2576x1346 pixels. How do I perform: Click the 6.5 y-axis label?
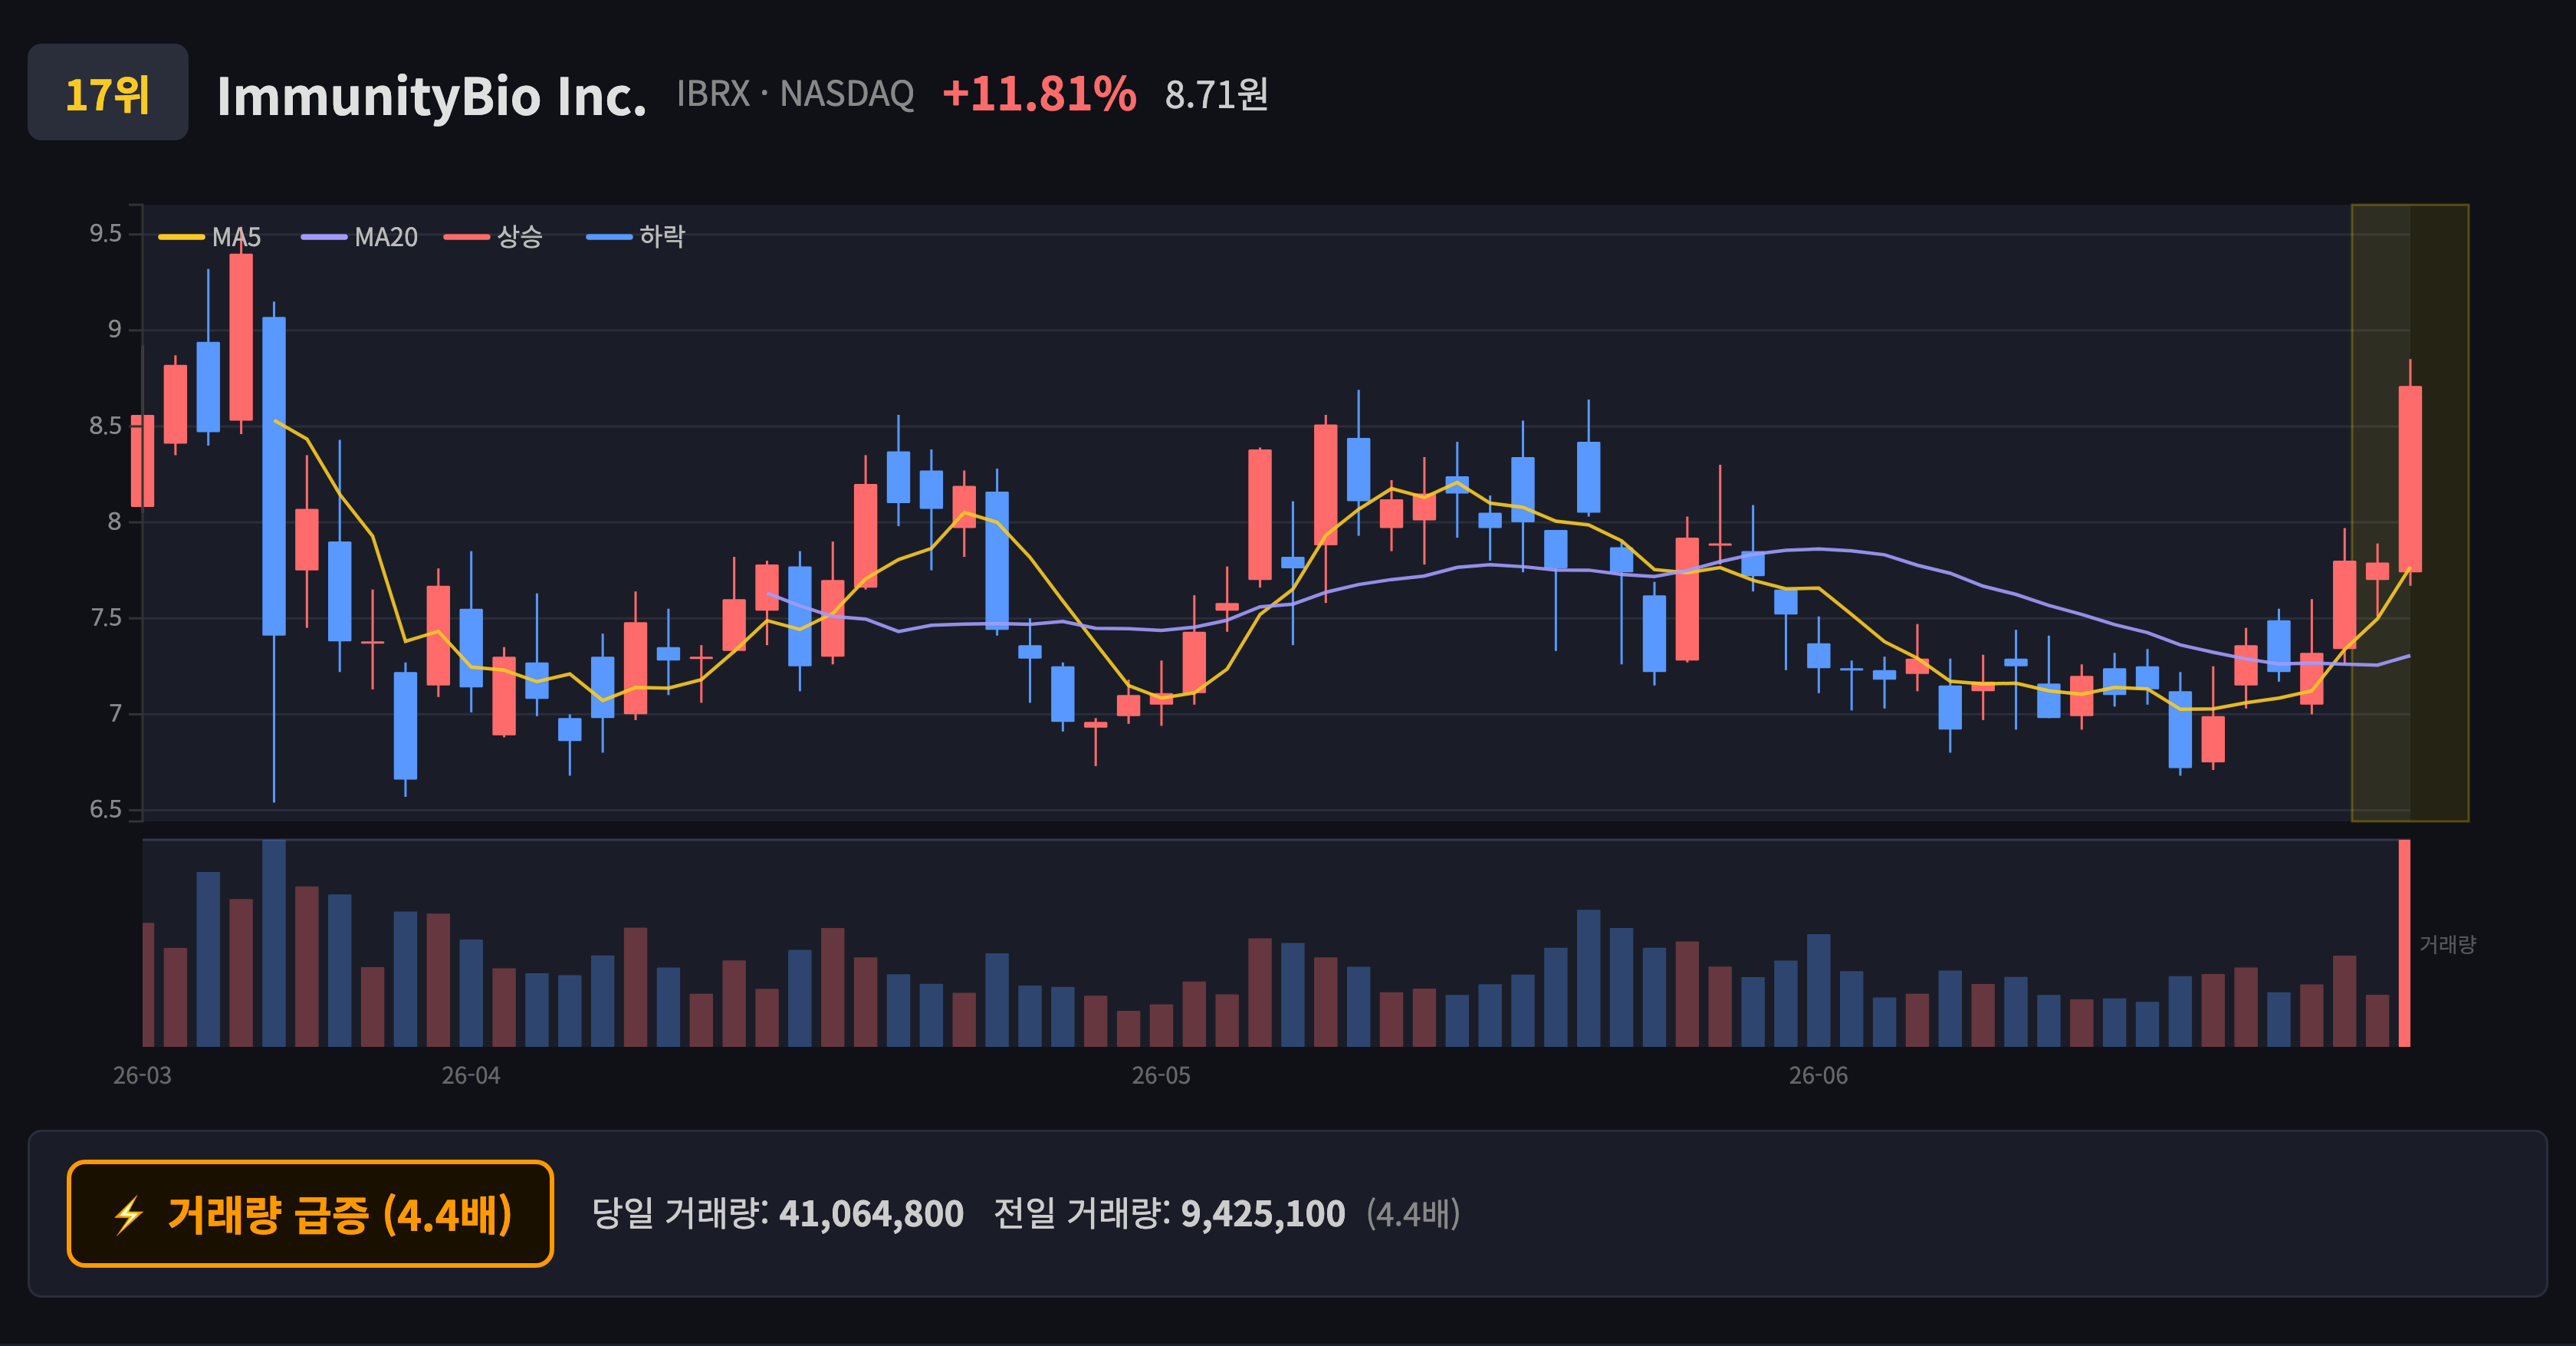click(x=105, y=810)
